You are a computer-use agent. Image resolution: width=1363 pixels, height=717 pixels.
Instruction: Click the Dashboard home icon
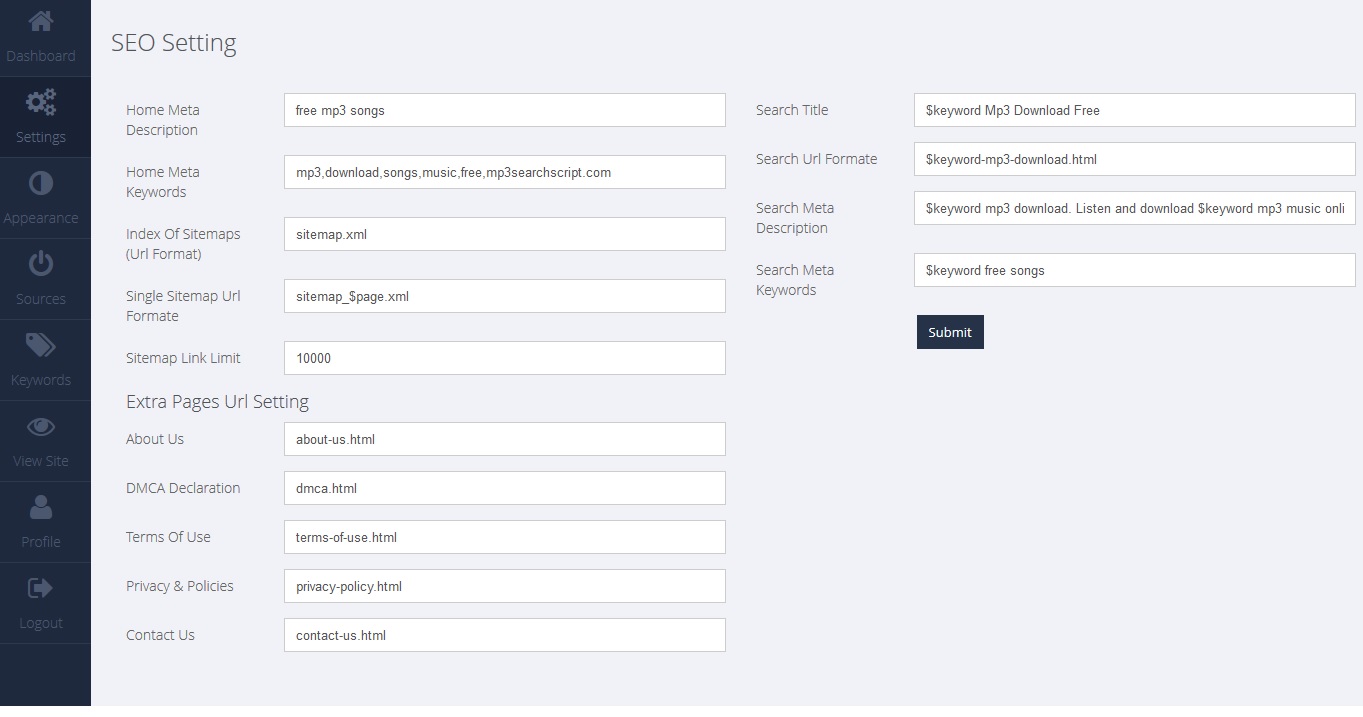(41, 21)
